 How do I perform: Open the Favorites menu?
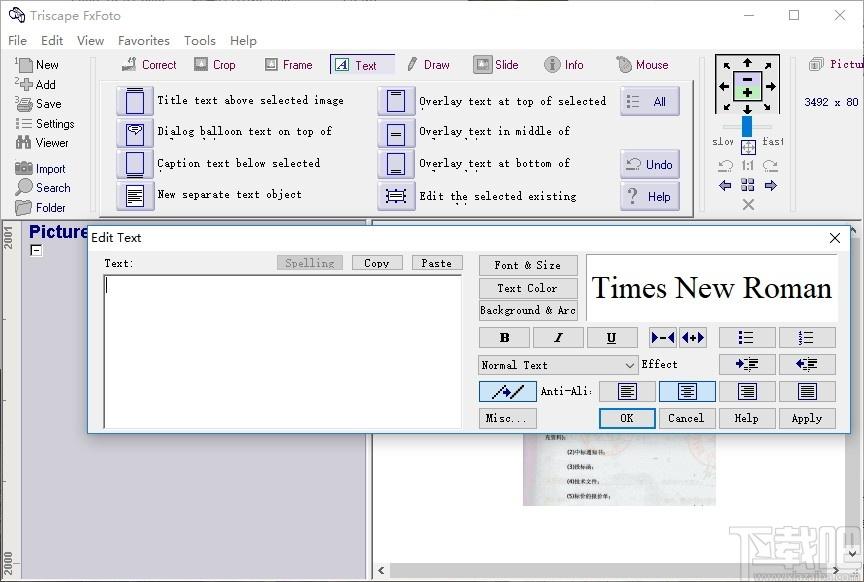click(144, 41)
